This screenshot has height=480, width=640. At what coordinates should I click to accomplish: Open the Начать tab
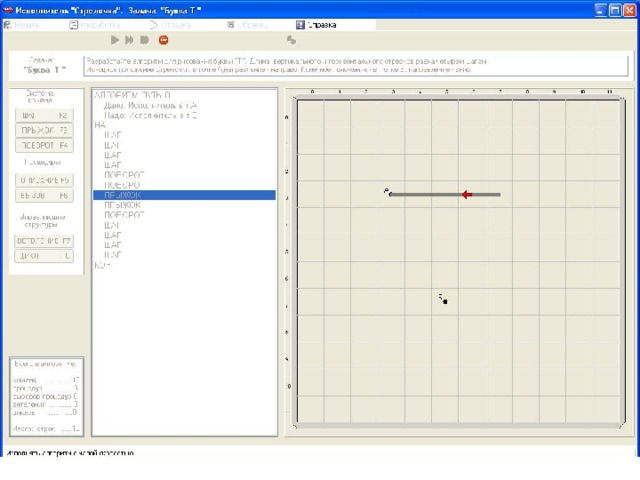(22, 25)
